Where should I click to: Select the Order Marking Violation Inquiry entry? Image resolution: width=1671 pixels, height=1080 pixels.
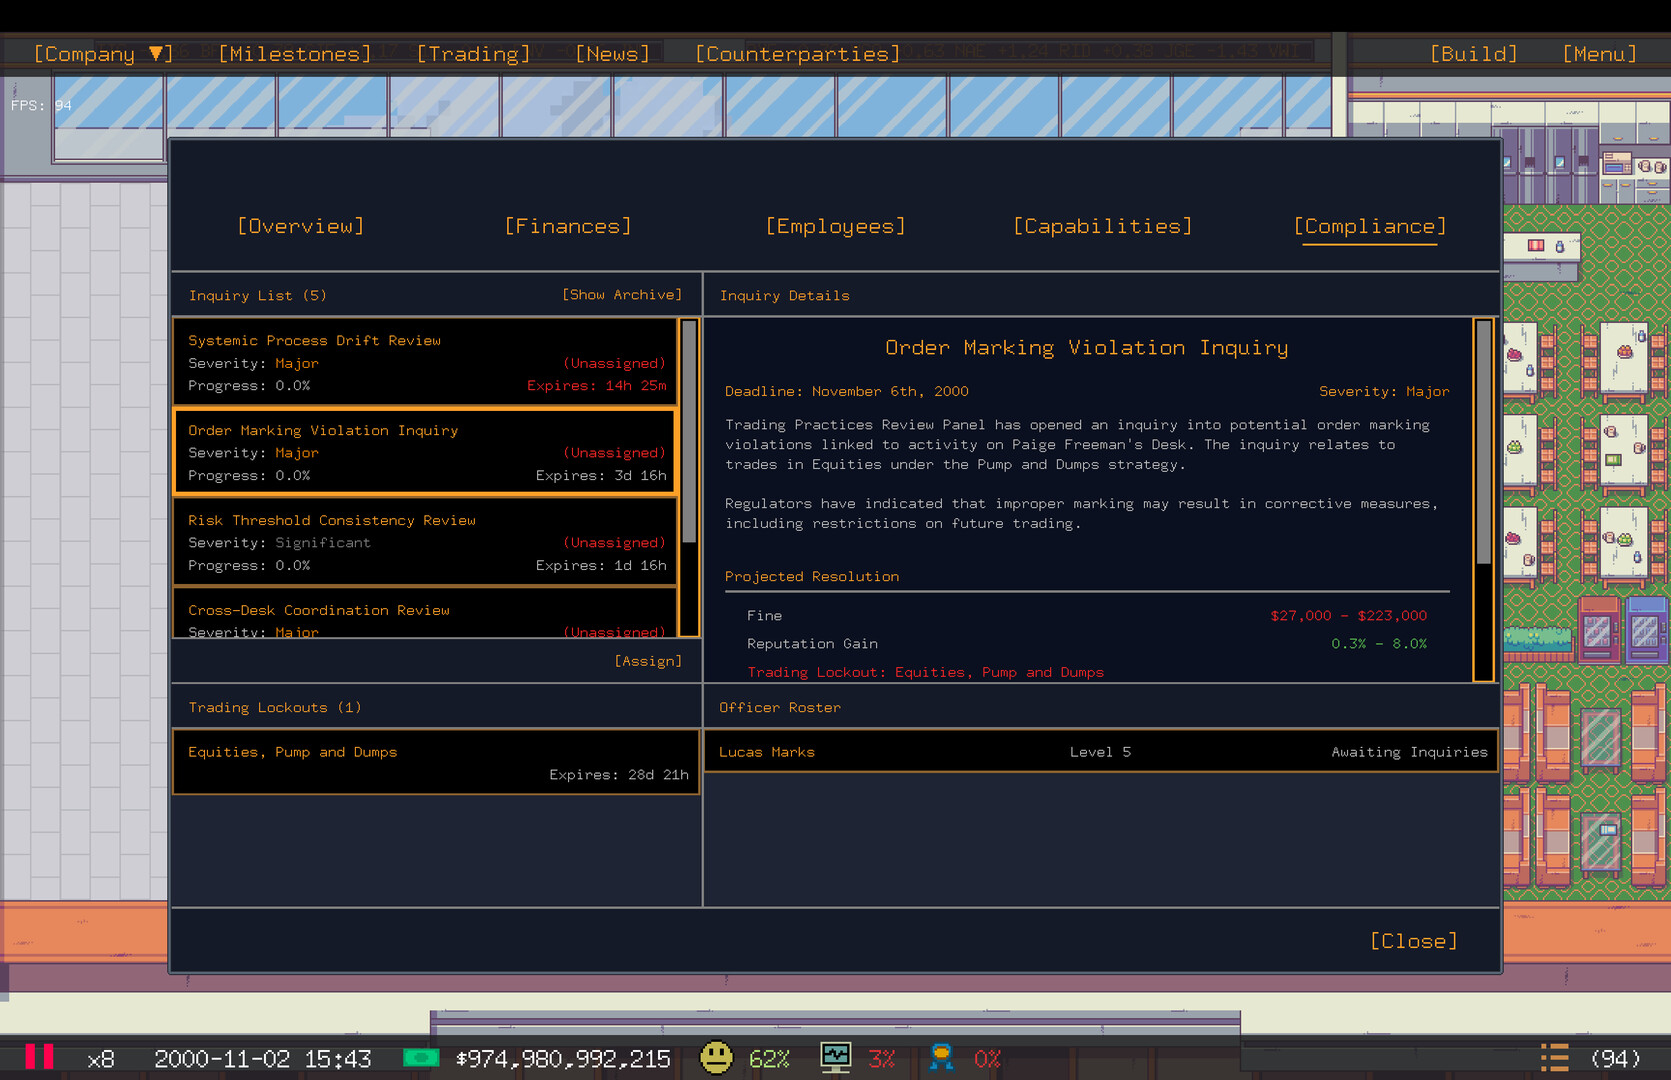tap(424, 452)
